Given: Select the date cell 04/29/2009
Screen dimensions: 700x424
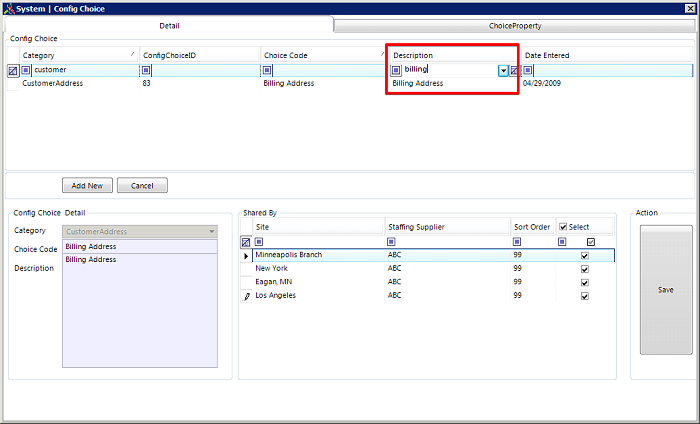Looking at the screenshot, I should click(x=608, y=83).
